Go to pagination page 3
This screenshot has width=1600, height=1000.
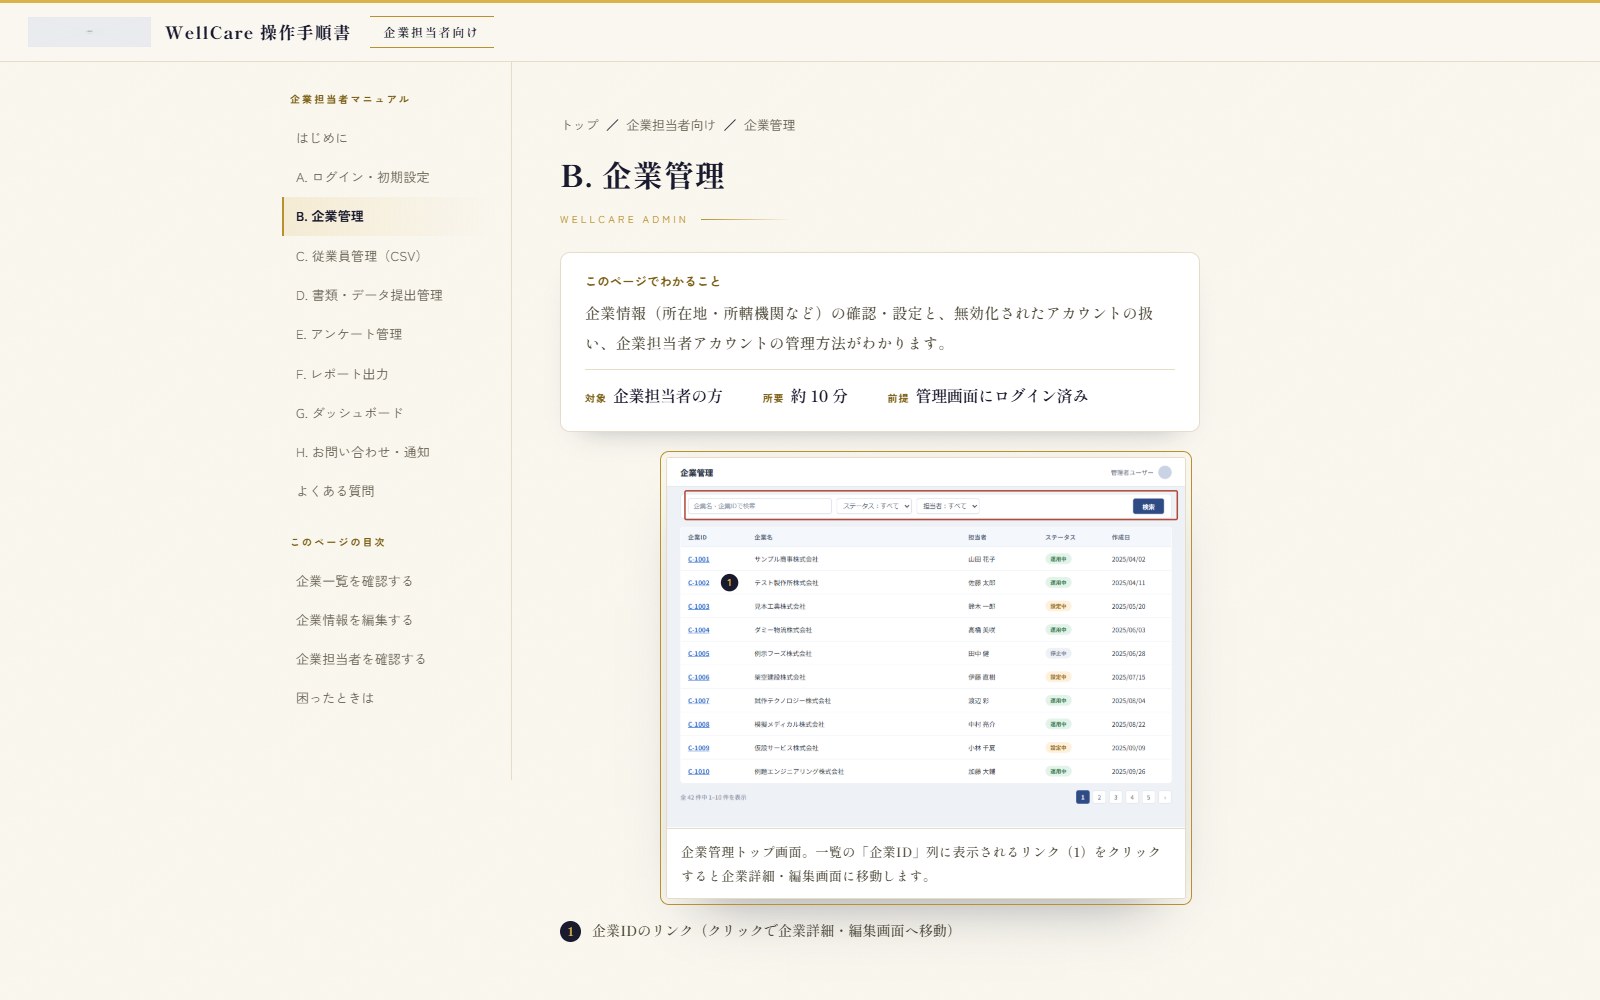1116,797
